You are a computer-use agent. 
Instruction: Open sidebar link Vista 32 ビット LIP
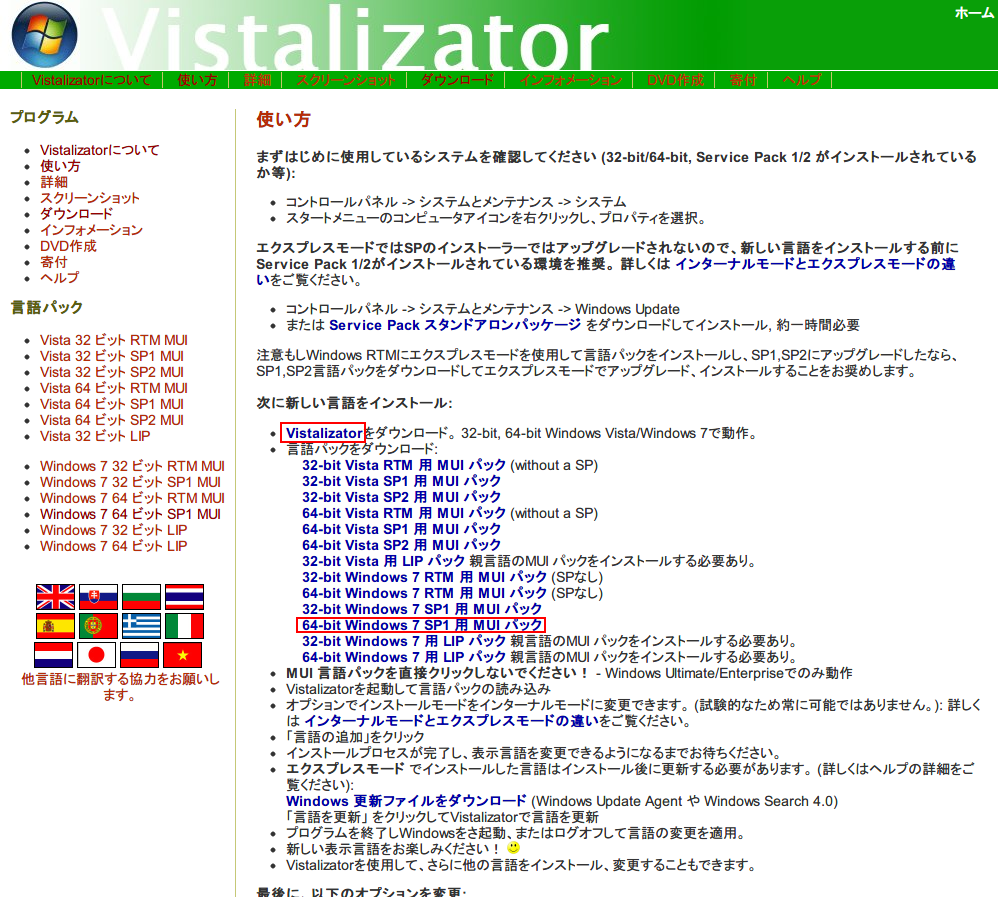[95, 436]
